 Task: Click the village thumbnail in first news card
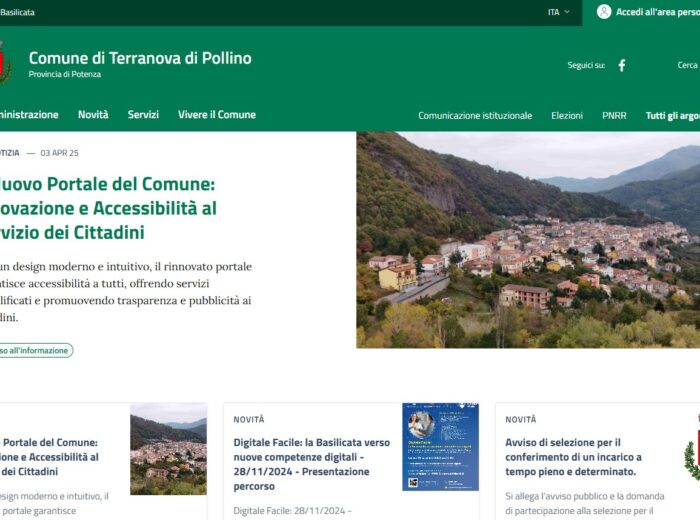(168, 449)
